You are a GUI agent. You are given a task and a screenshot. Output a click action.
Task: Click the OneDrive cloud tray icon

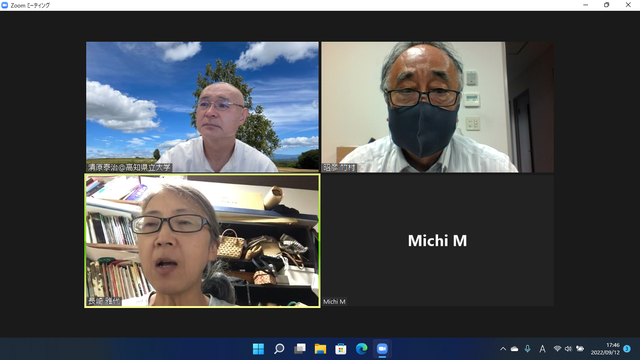coord(515,349)
